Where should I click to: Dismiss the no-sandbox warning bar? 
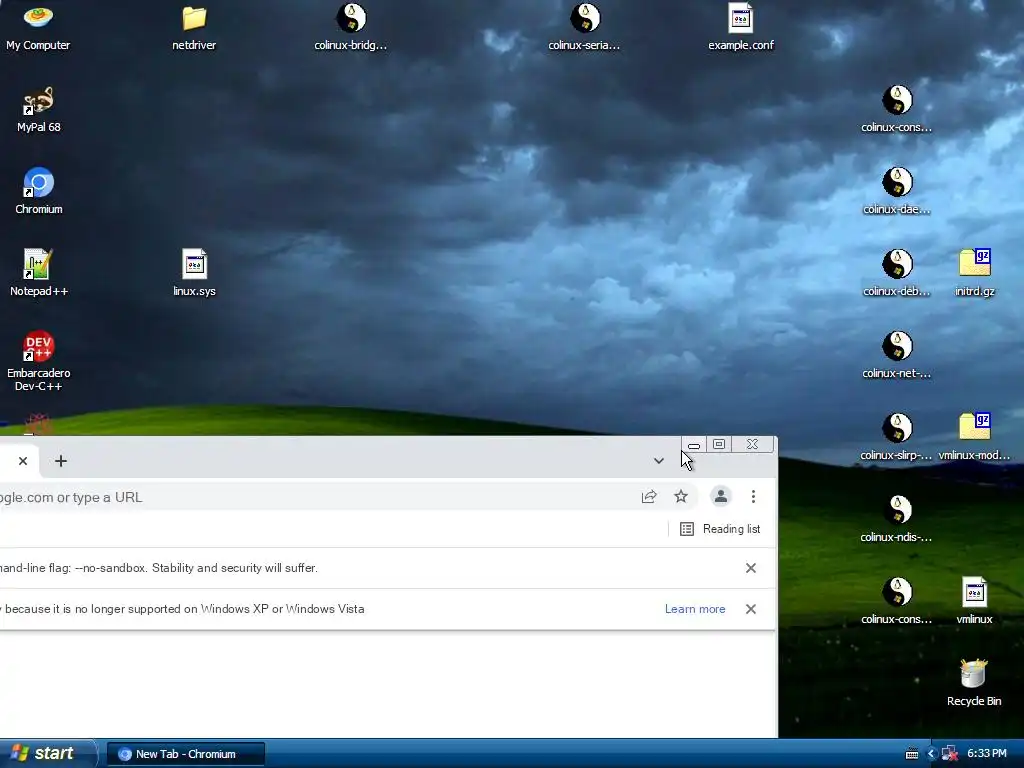tap(751, 568)
